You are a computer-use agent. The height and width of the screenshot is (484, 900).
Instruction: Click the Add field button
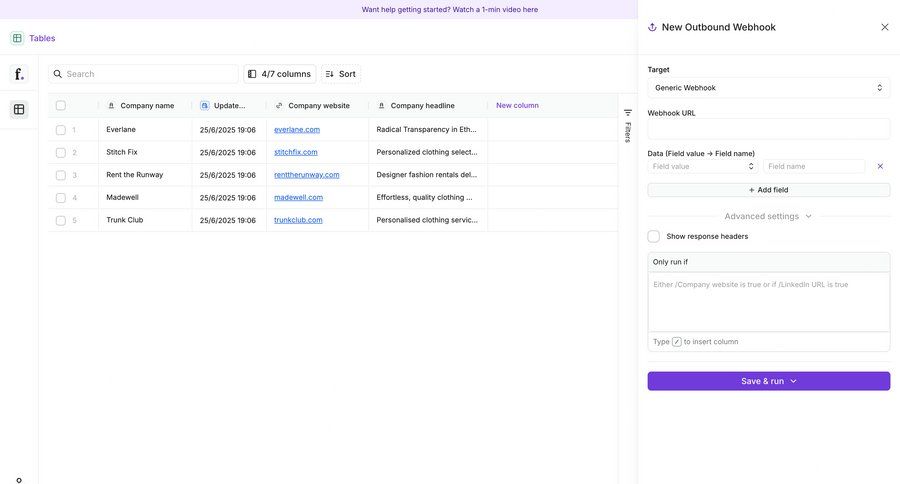pyautogui.click(x=769, y=190)
